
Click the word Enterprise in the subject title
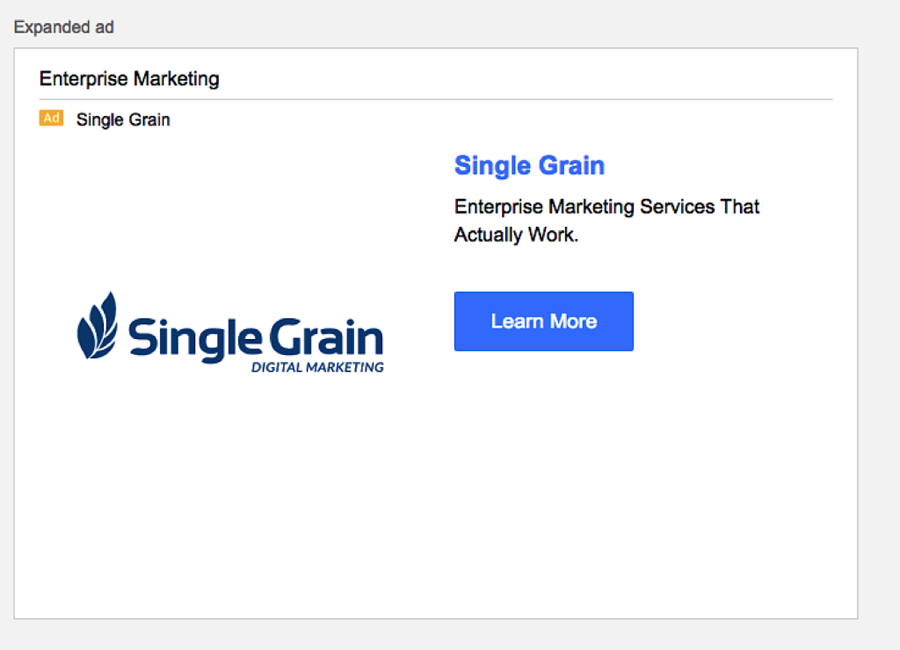click(83, 78)
